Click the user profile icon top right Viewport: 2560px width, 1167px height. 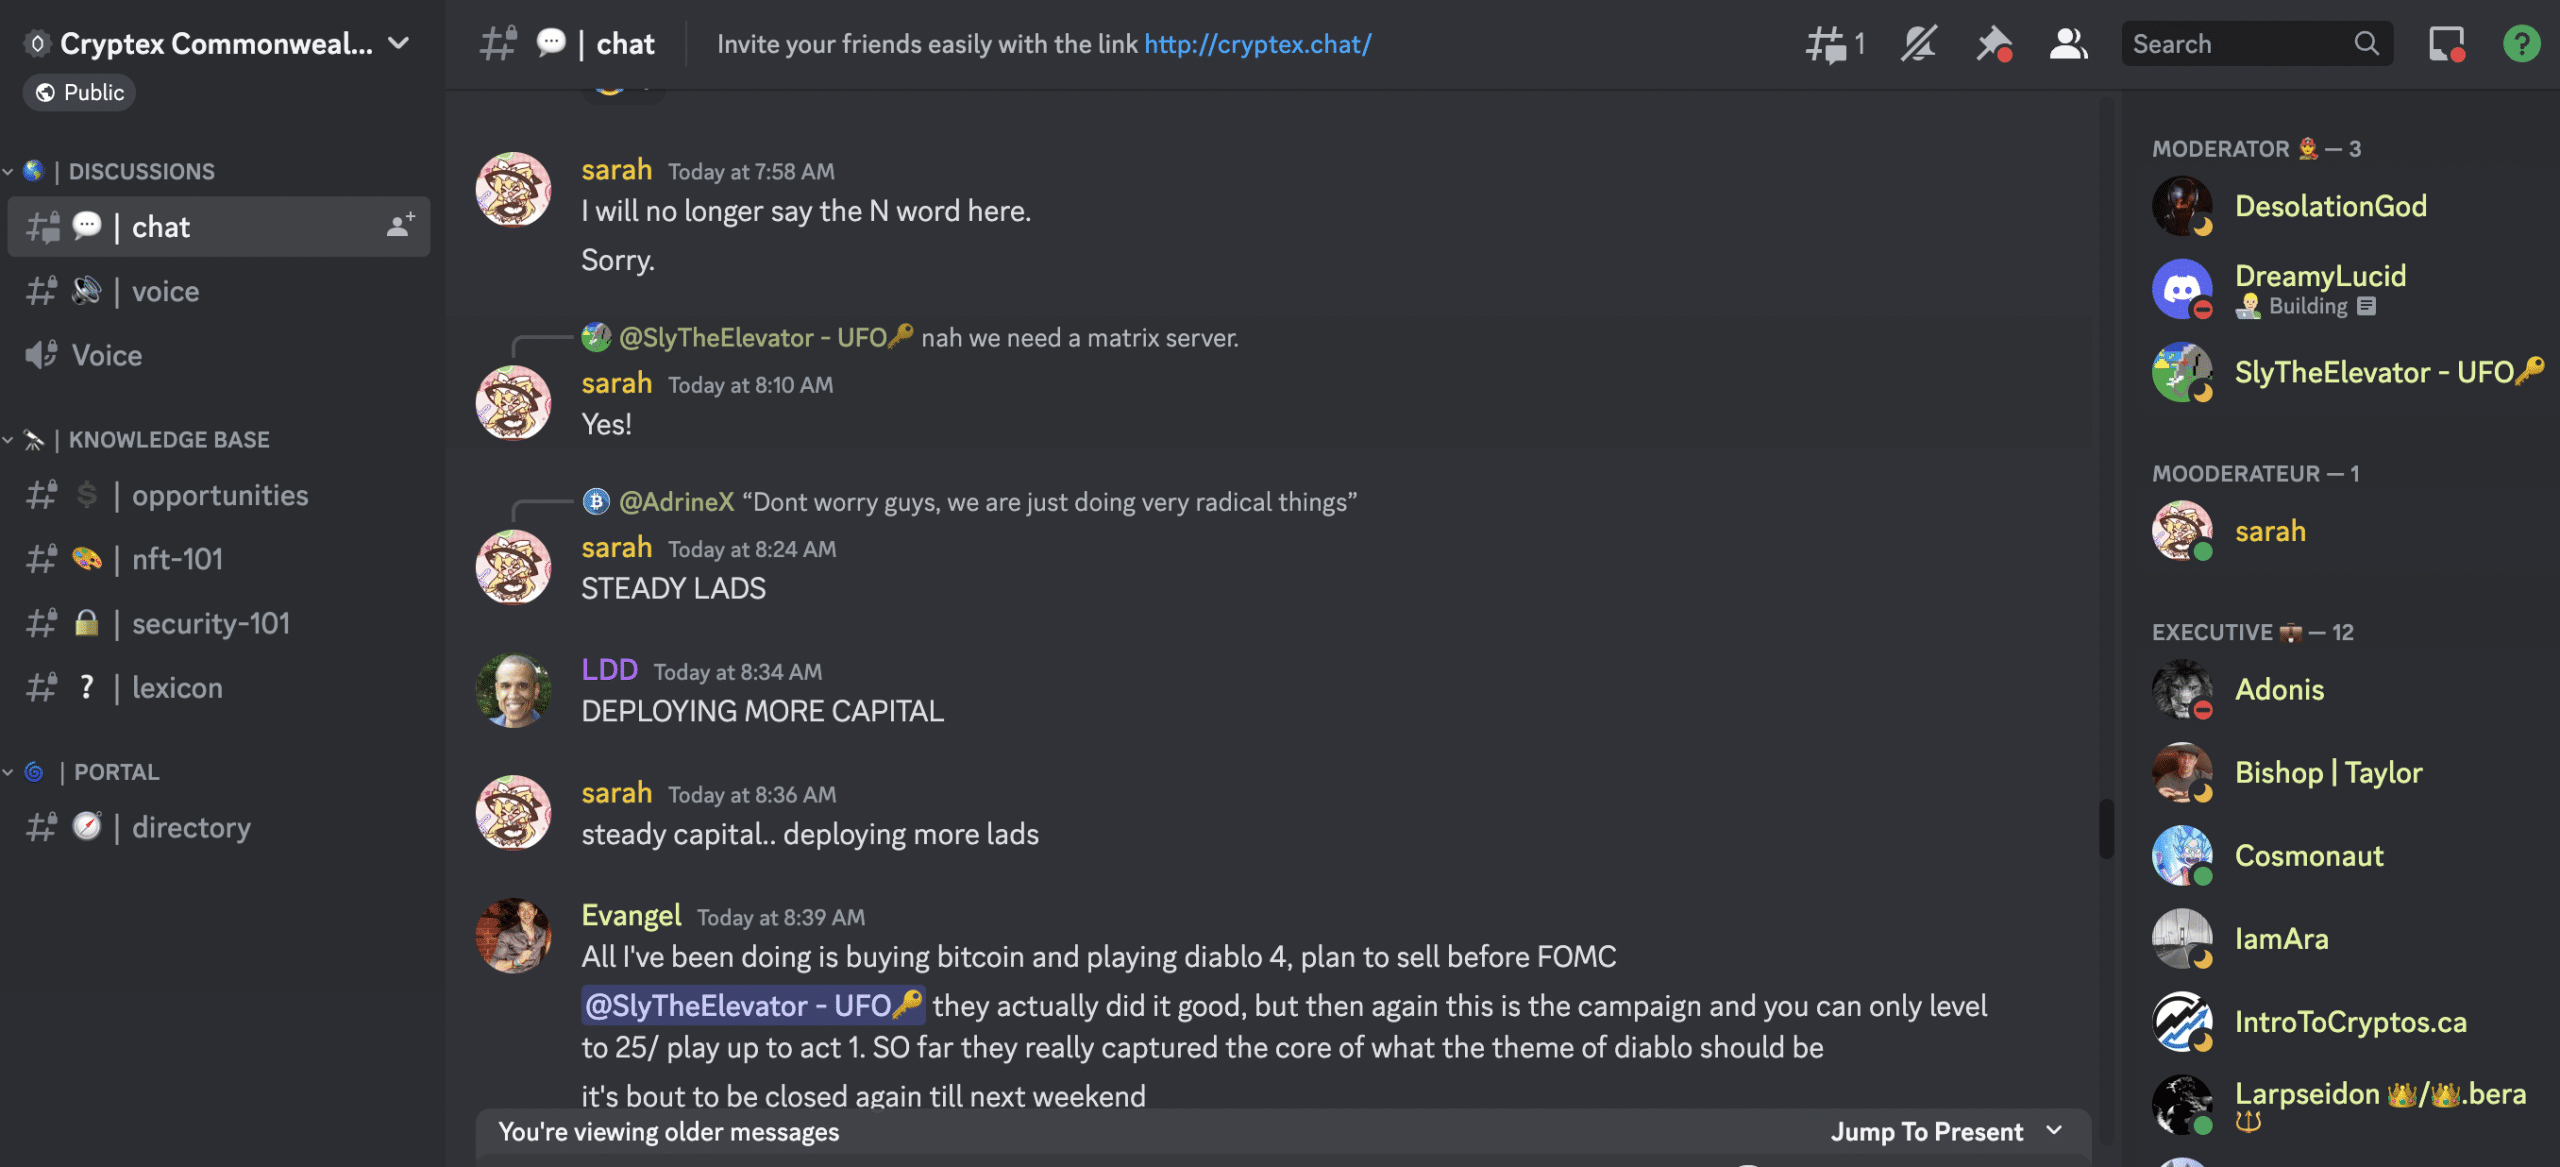click(x=2067, y=42)
